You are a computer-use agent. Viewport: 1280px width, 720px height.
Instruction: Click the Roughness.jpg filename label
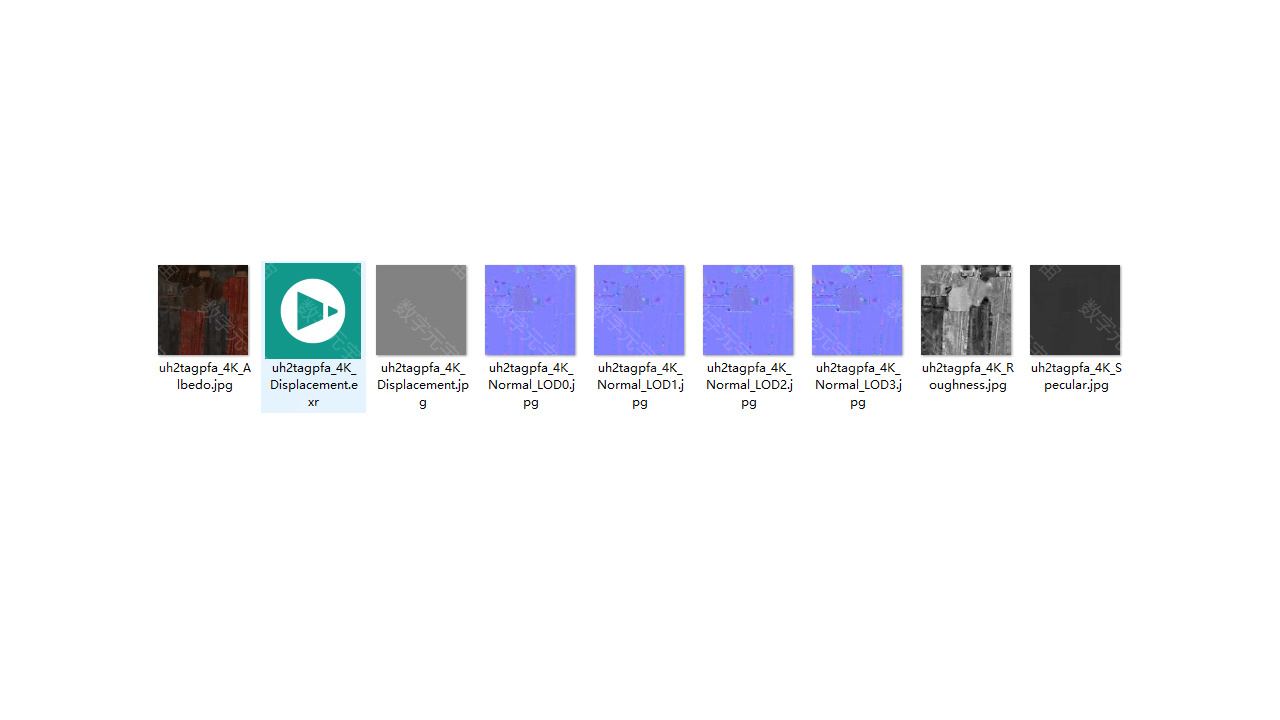967,376
